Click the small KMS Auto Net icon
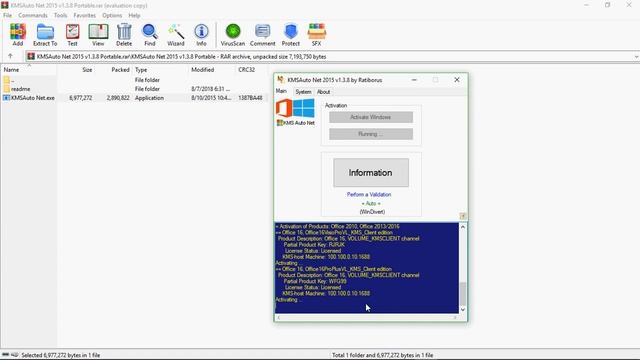The height and width of the screenshot is (360, 640). pyautogui.click(x=280, y=123)
